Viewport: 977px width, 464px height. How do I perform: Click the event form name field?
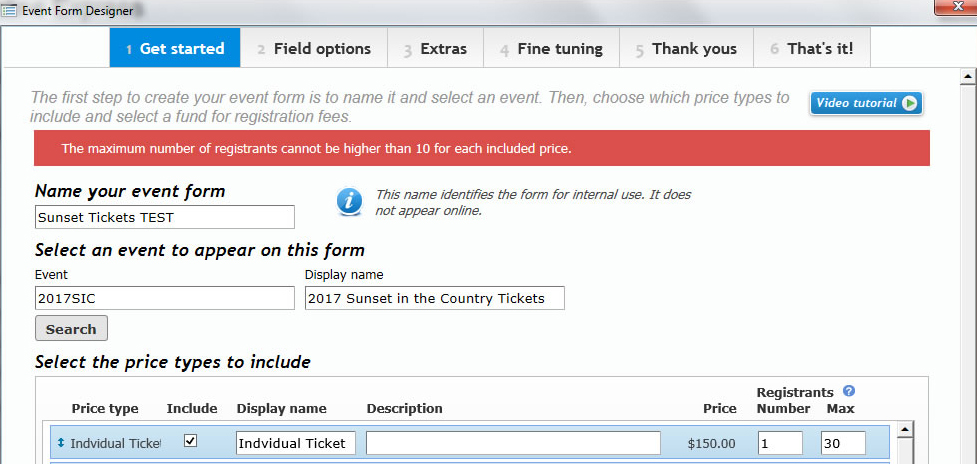coord(164,217)
